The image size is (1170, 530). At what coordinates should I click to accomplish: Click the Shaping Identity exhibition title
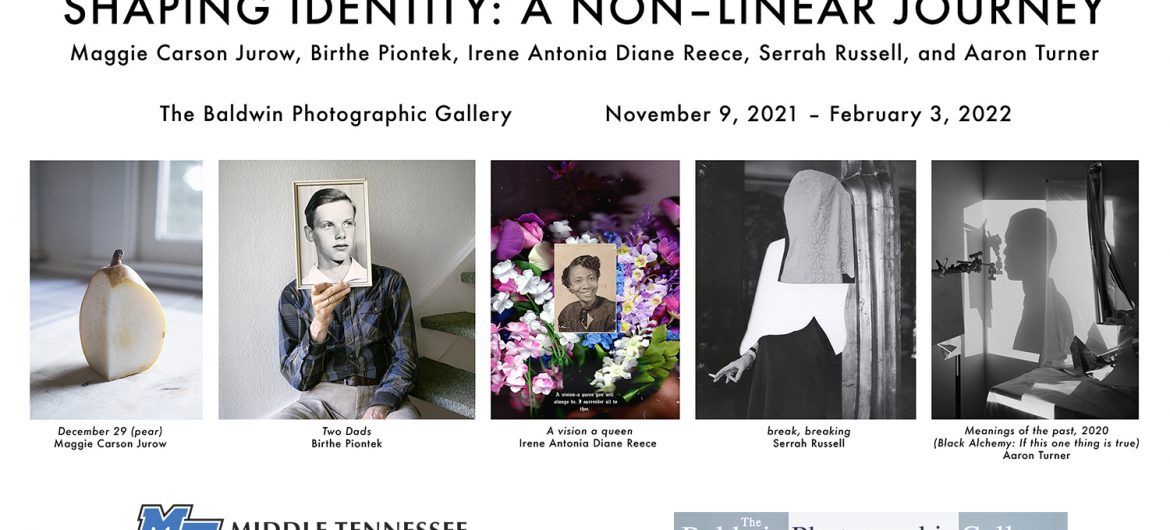pos(584,13)
